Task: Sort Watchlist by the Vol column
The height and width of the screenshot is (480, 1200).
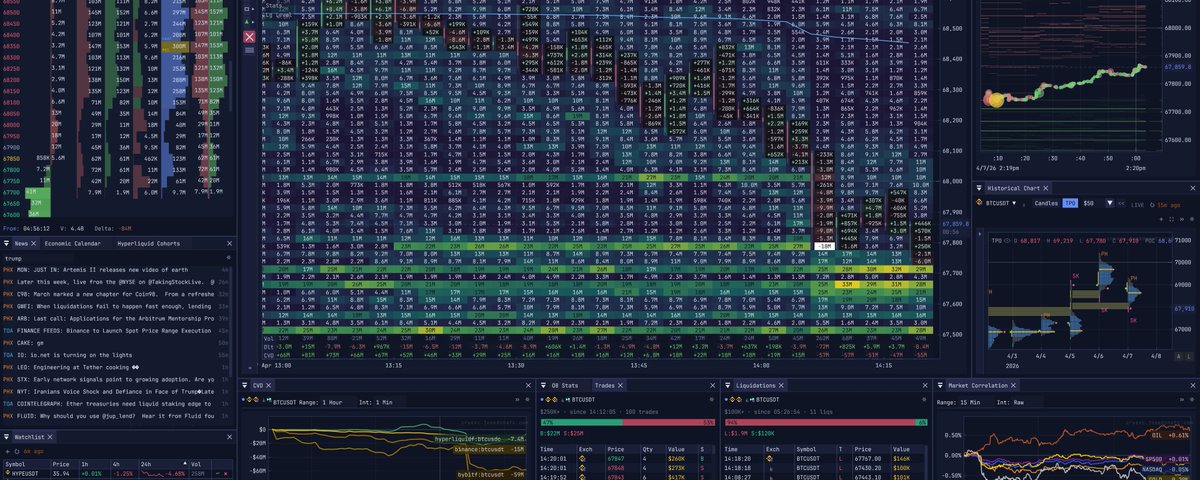Action: coord(200,464)
